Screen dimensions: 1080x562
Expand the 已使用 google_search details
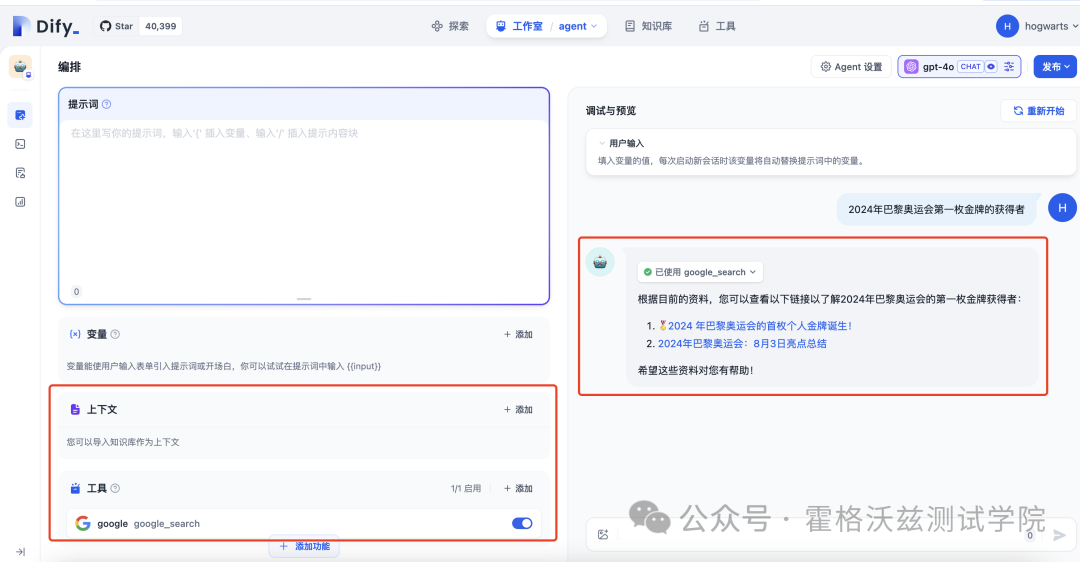pyautogui.click(x=700, y=272)
